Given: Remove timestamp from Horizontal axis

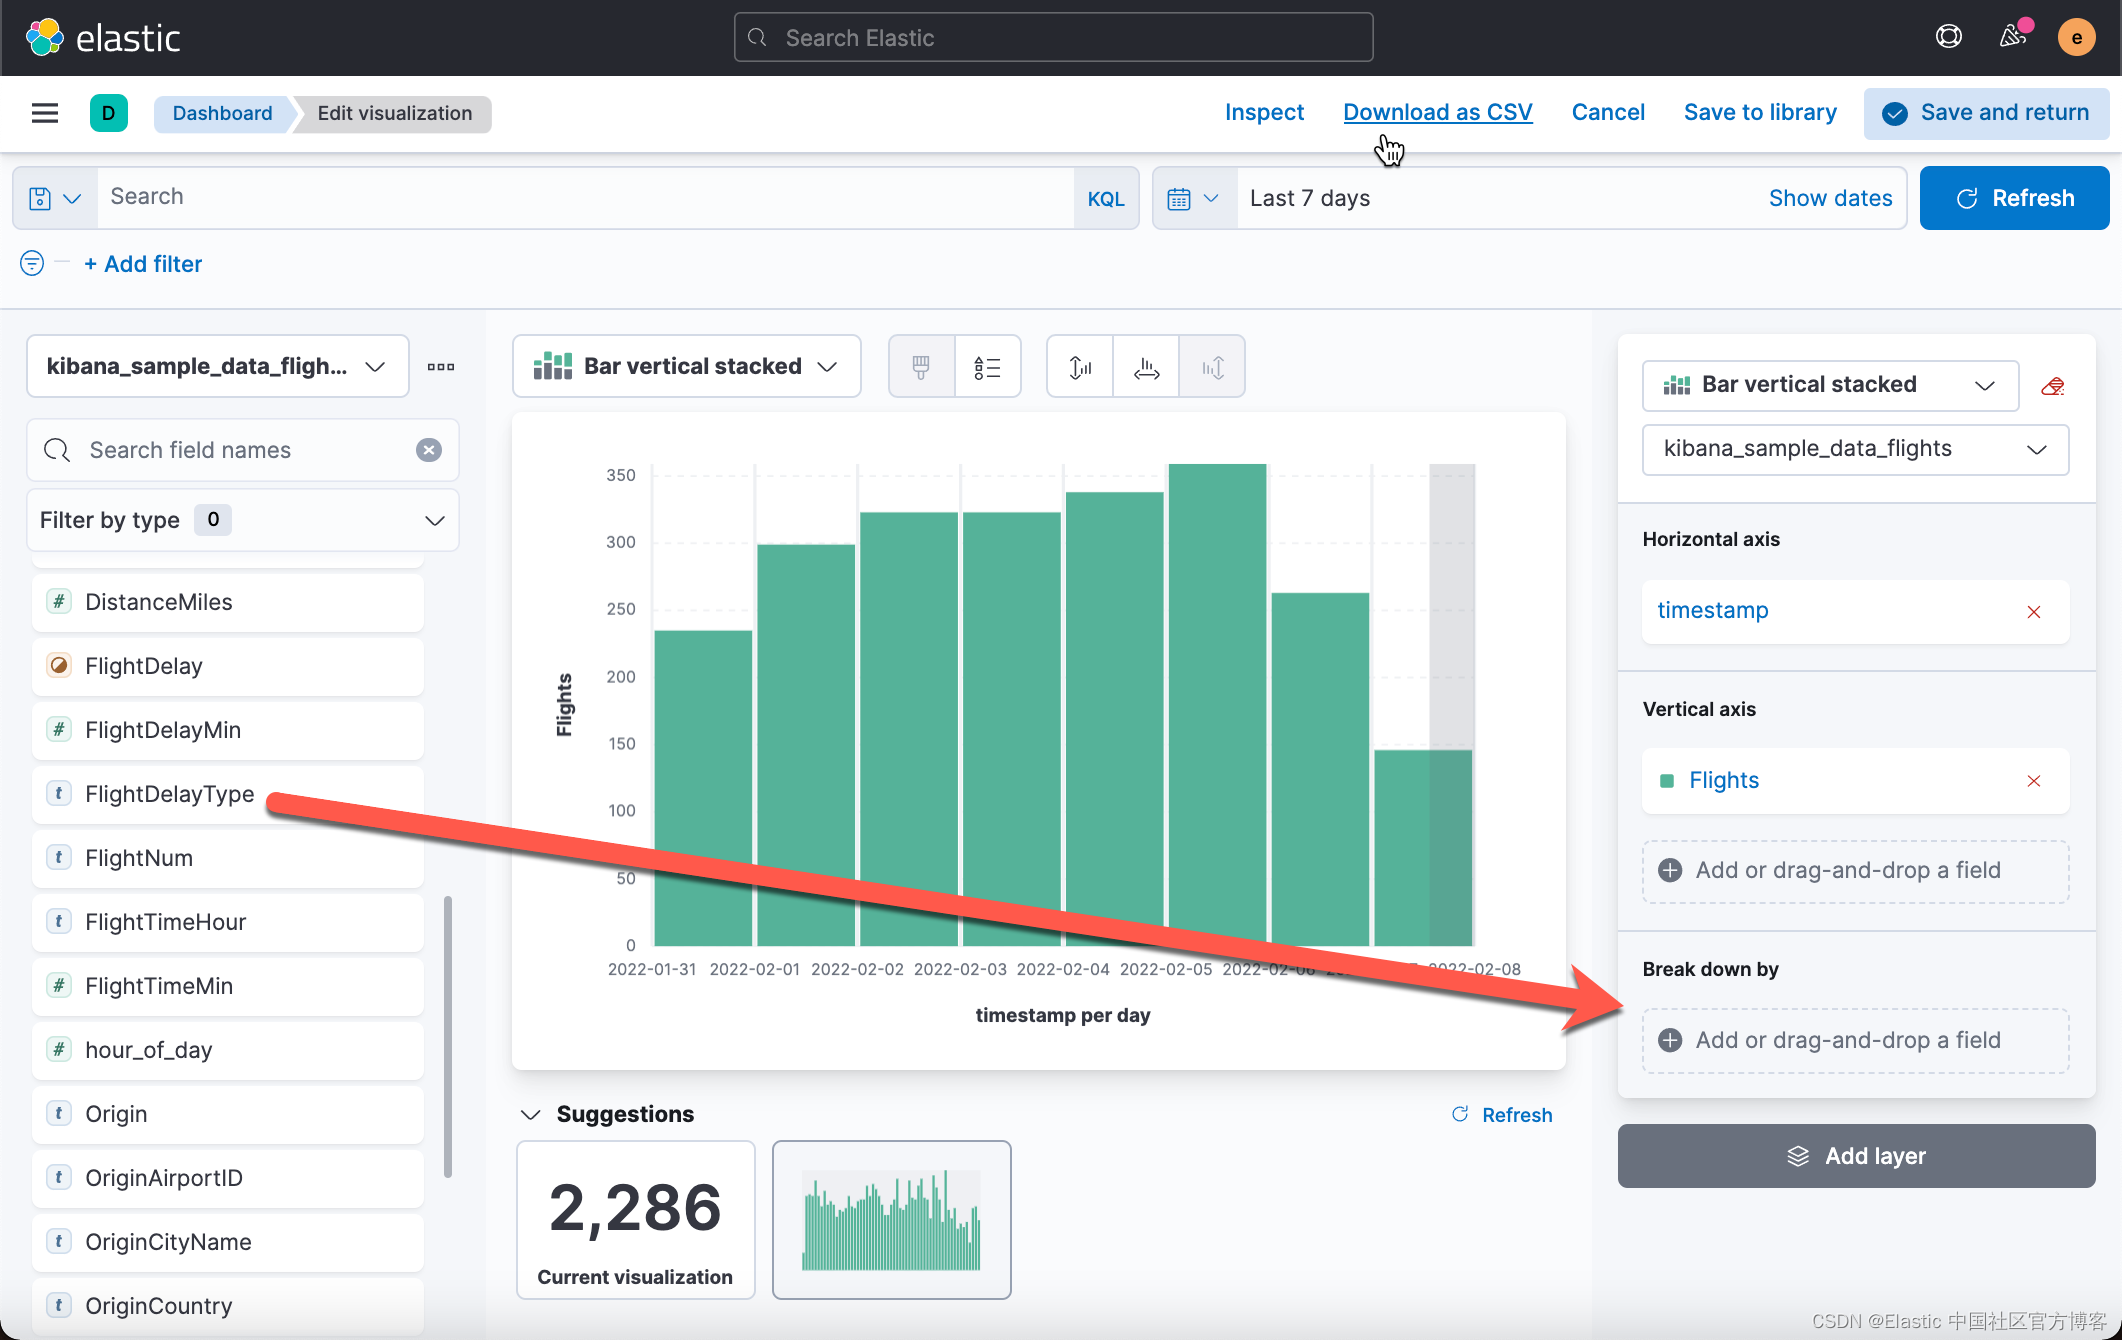Looking at the screenshot, I should [x=2033, y=611].
